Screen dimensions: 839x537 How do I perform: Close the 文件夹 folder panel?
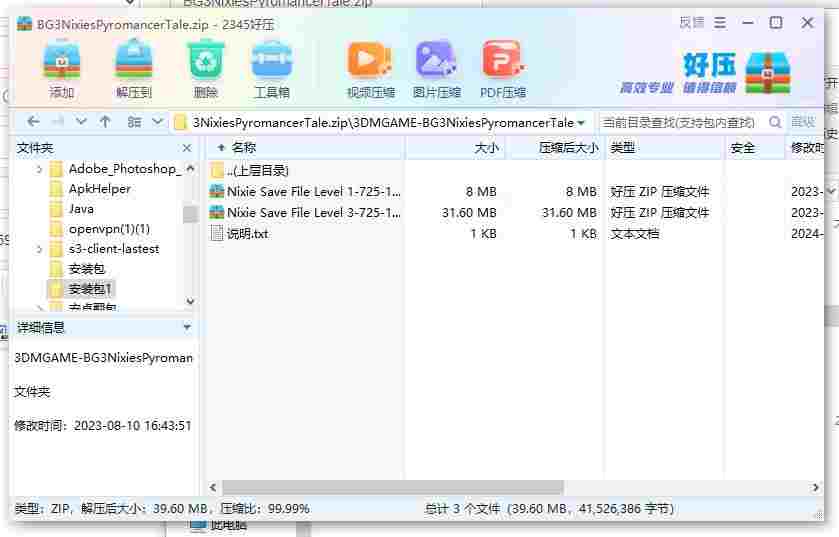click(187, 148)
